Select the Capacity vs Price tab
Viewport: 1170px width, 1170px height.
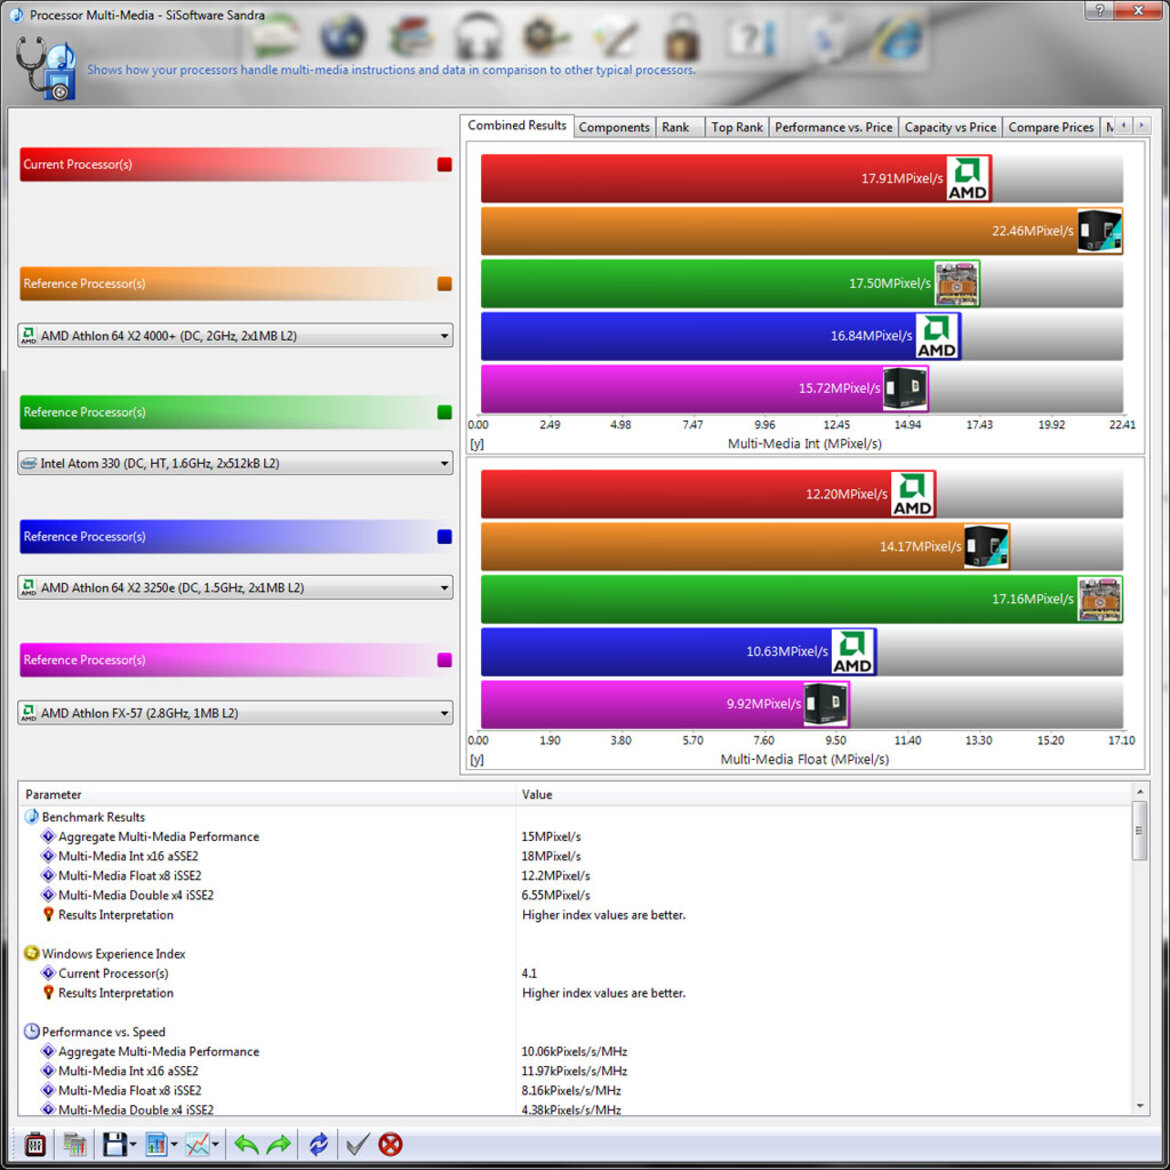pyautogui.click(x=950, y=128)
